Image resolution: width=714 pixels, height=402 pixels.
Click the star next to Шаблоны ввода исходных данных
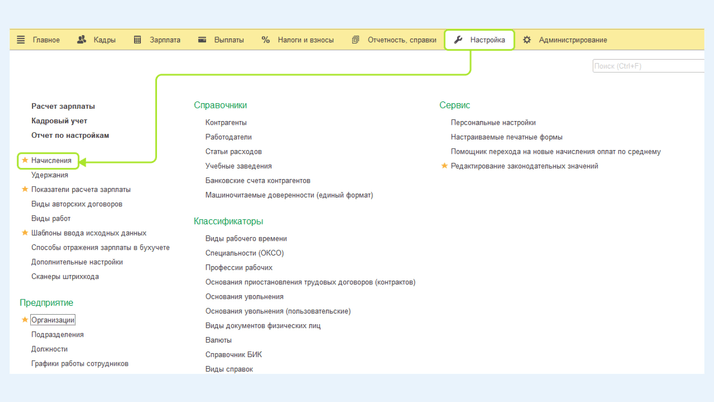click(x=25, y=233)
